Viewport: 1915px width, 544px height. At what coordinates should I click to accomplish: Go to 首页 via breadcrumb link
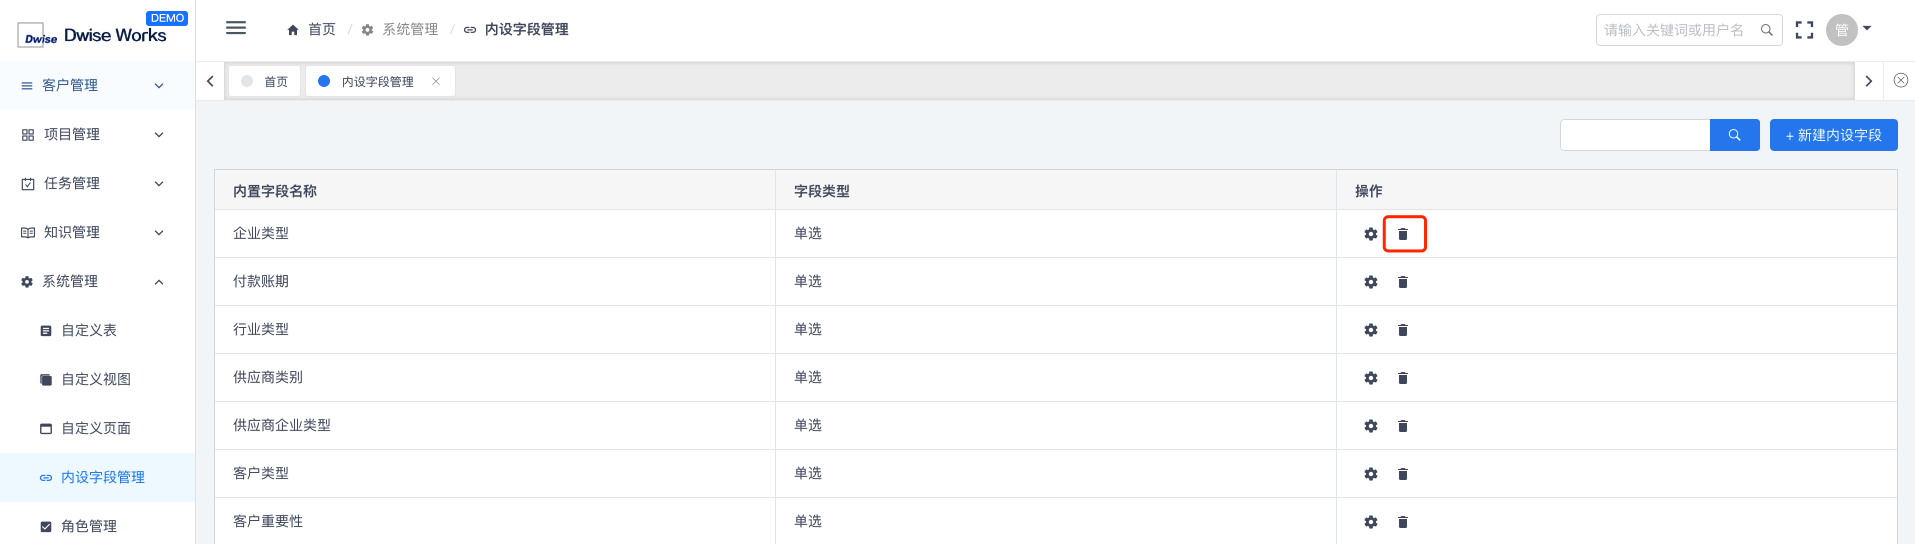(x=312, y=30)
